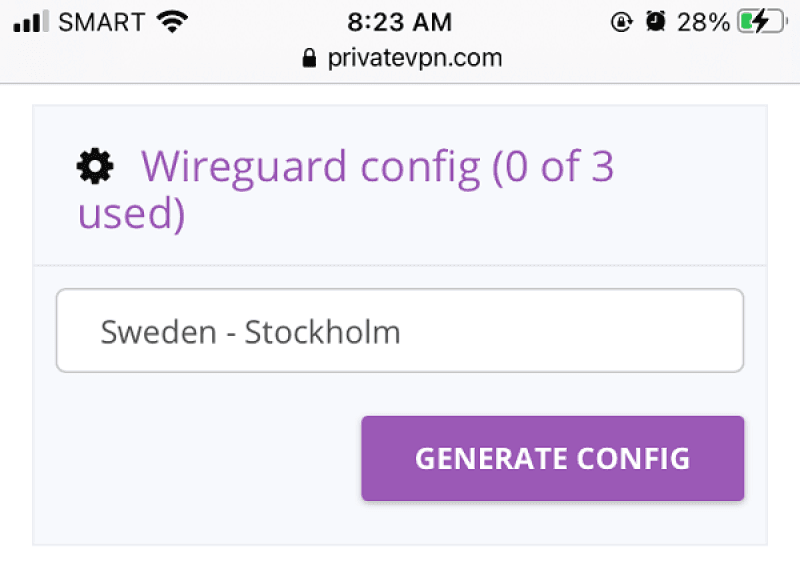The width and height of the screenshot is (800, 565).
Task: Click the "(0 of 3" usage count text
Action: (x=552, y=166)
